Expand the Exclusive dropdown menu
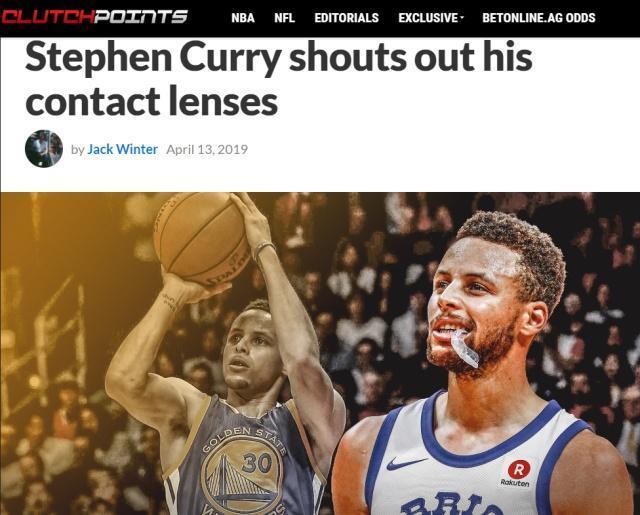 click(x=431, y=18)
